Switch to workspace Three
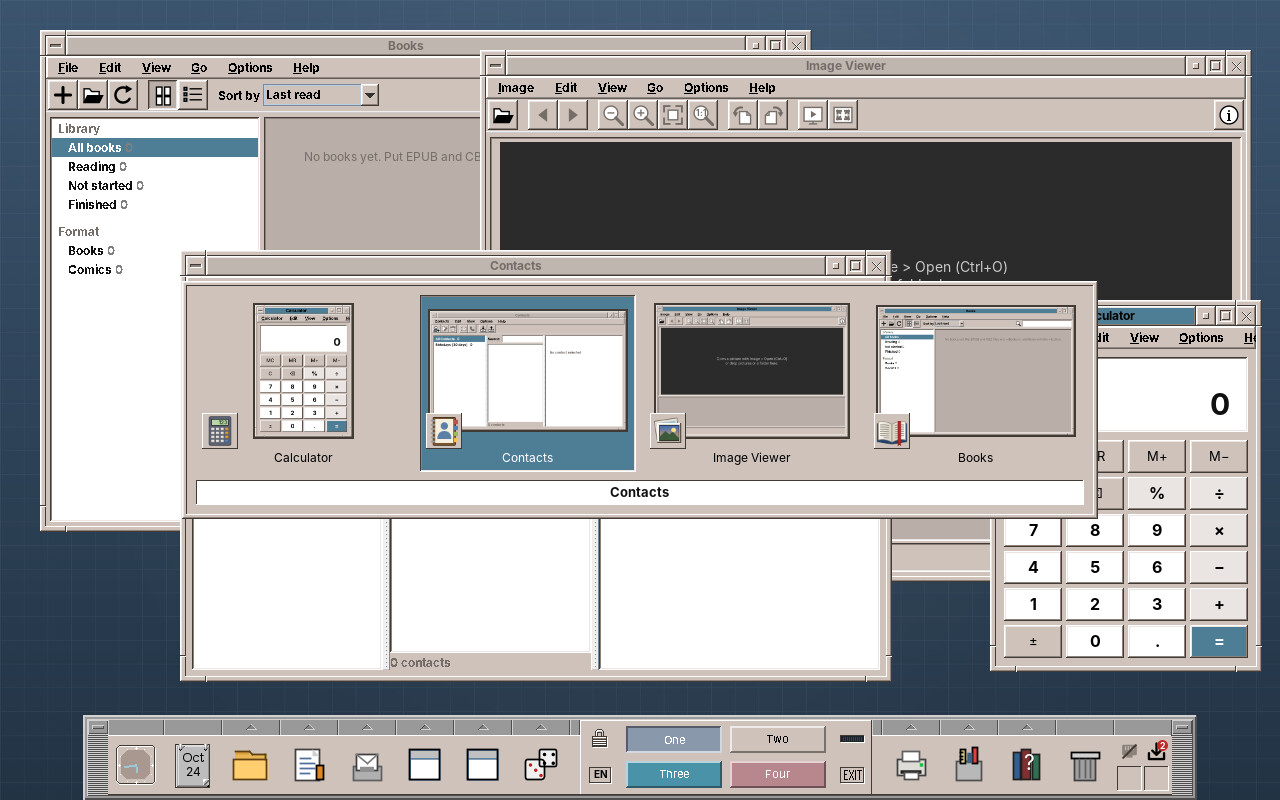 point(674,774)
